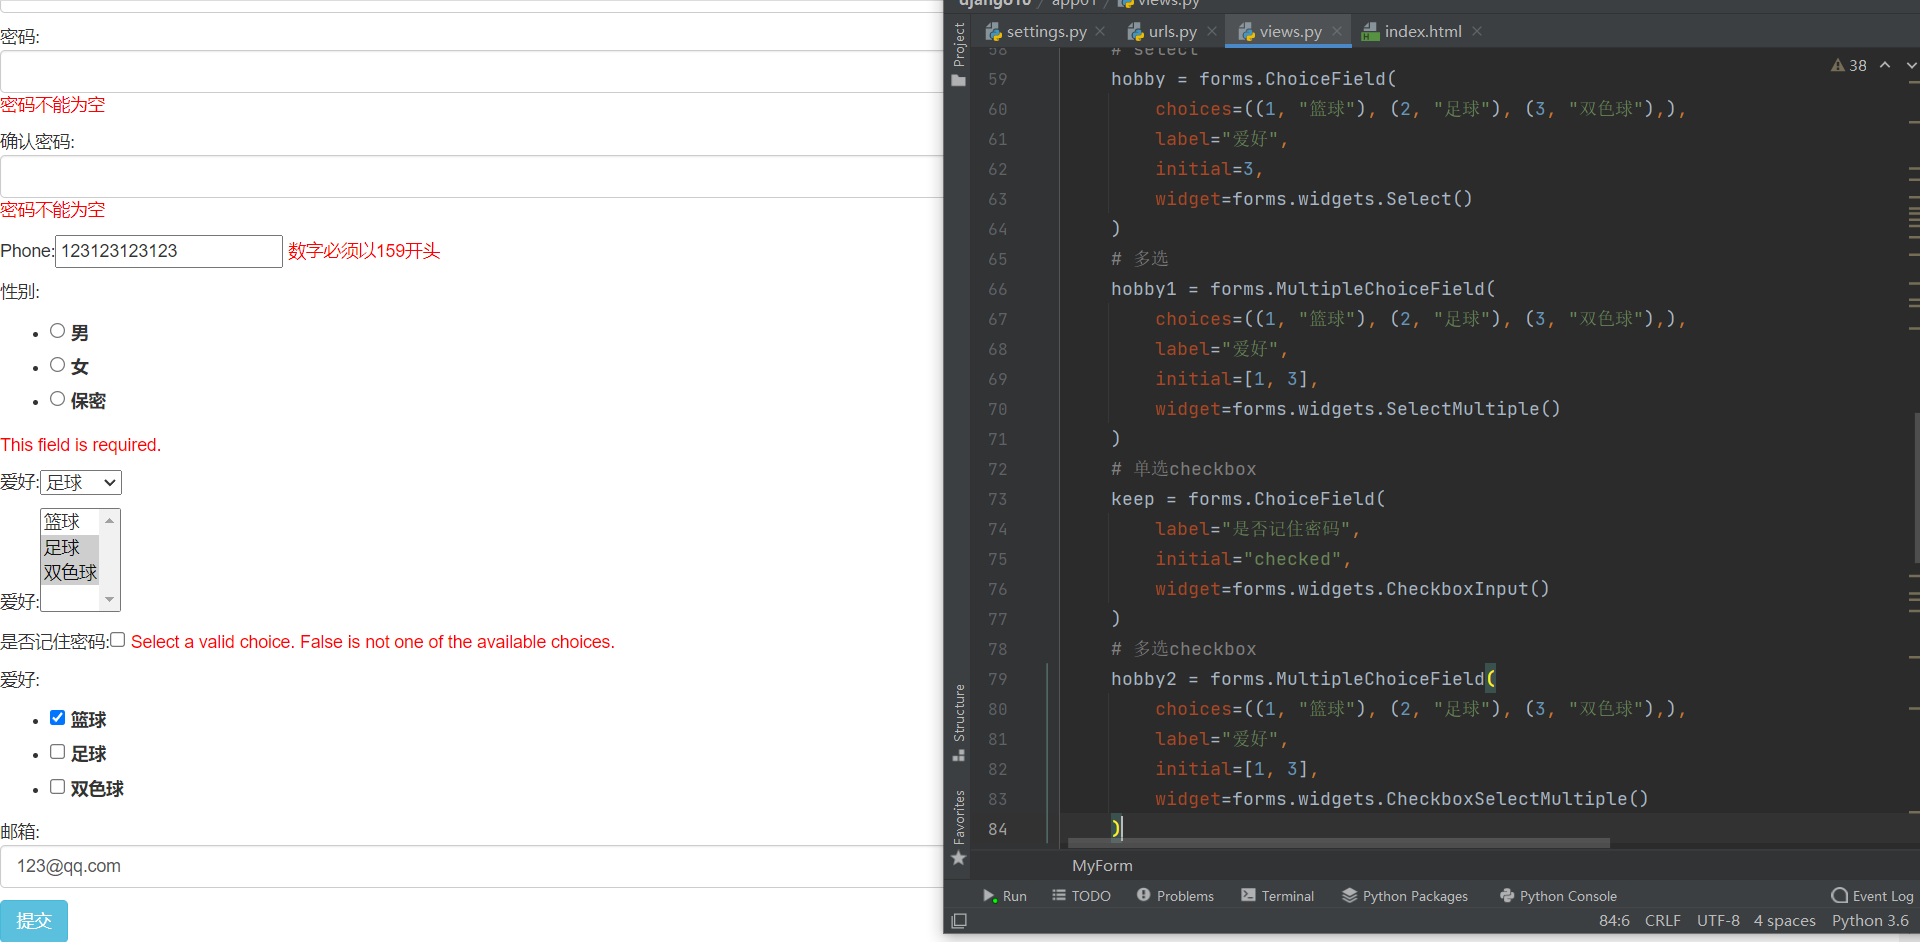Click the 'hobby2 = forms.MultipleChoiceField(' code line
Screen dimensions: 1920x942
click(1303, 679)
